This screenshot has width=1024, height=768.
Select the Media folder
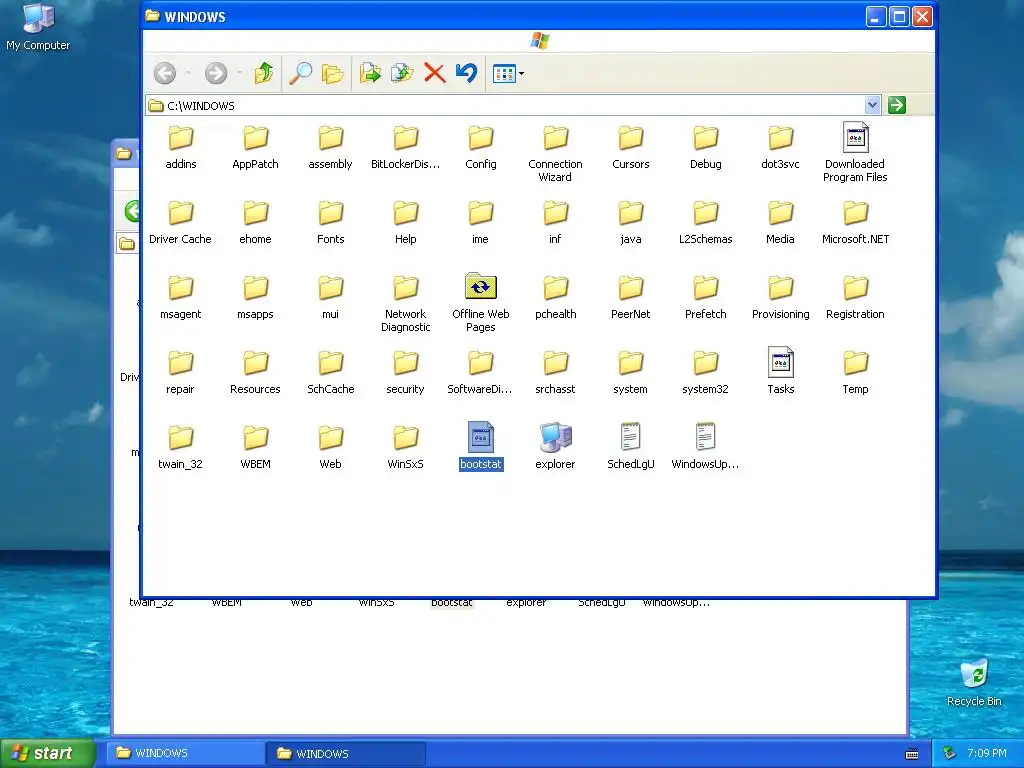[x=780, y=222]
